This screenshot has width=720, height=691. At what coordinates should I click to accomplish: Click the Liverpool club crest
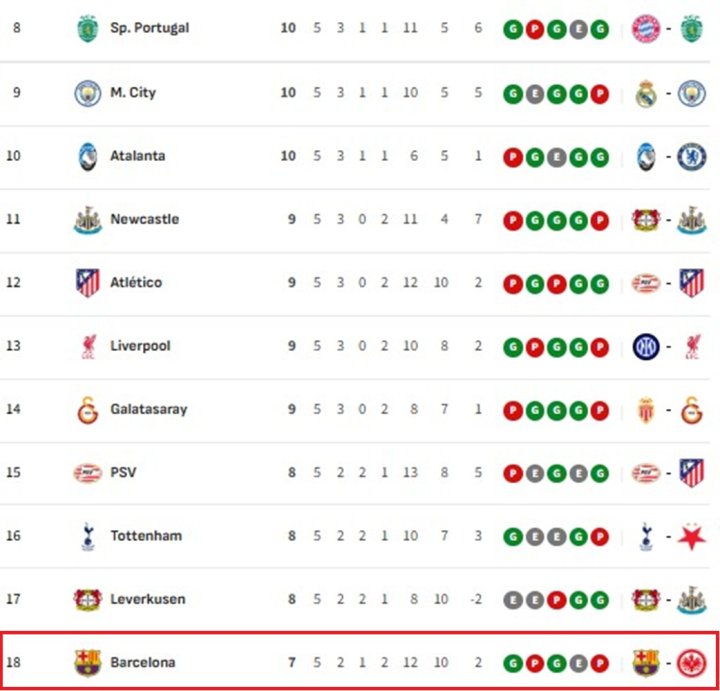pyautogui.click(x=88, y=347)
